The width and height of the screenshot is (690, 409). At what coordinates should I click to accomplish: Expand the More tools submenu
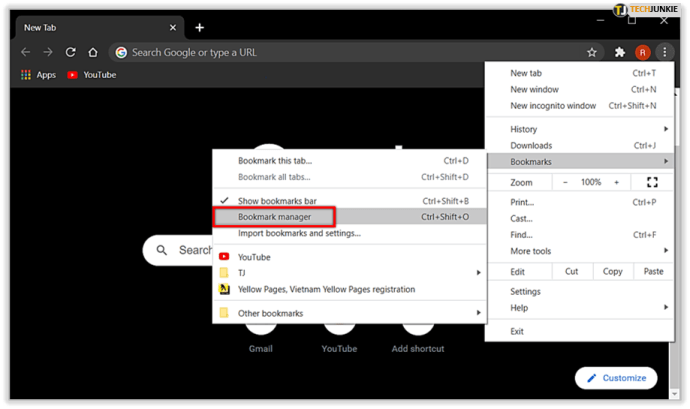pyautogui.click(x=580, y=251)
